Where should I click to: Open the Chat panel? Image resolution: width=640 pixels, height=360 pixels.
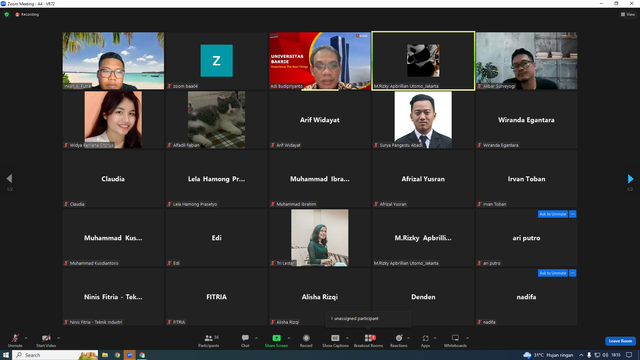point(245,340)
